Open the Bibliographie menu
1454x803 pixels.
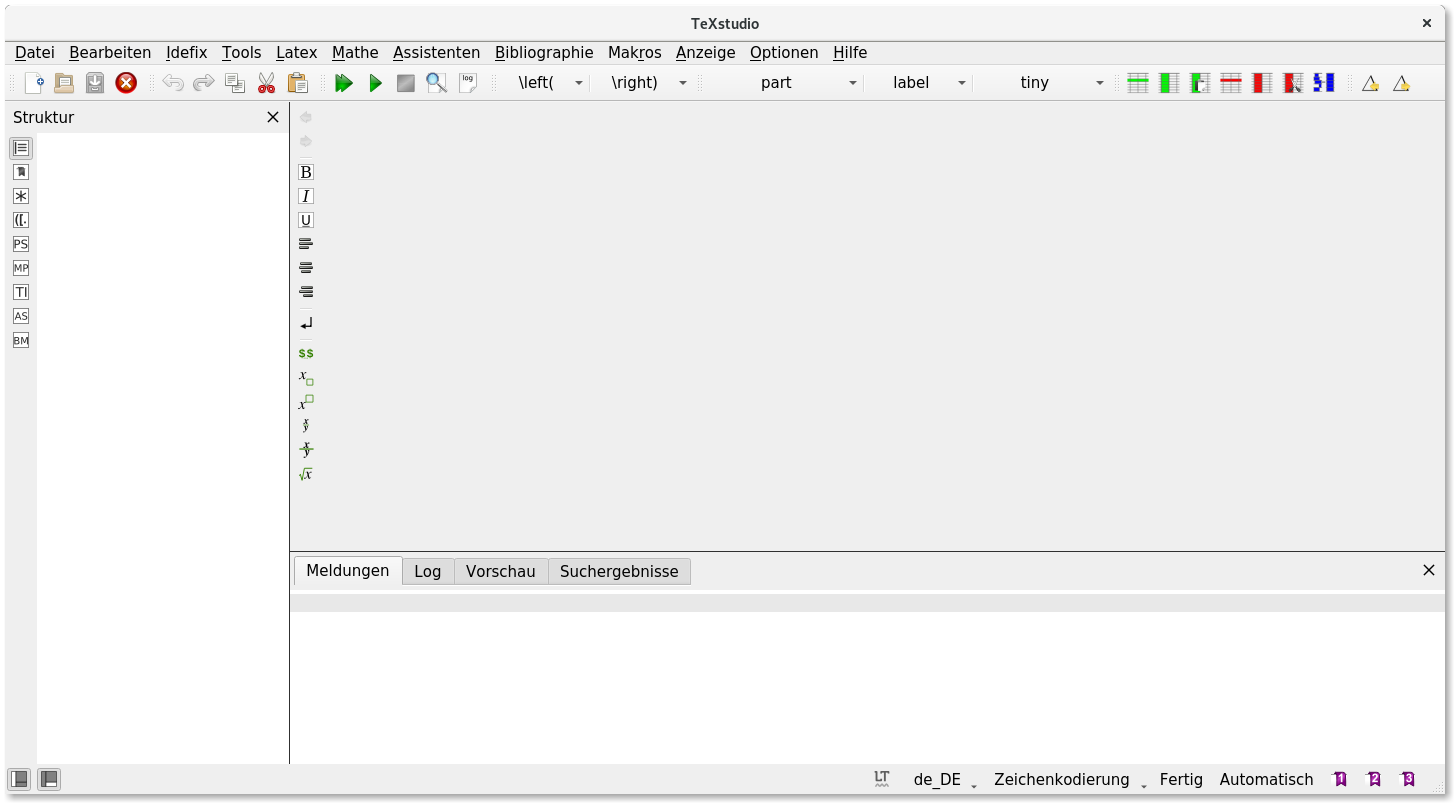[x=544, y=53]
